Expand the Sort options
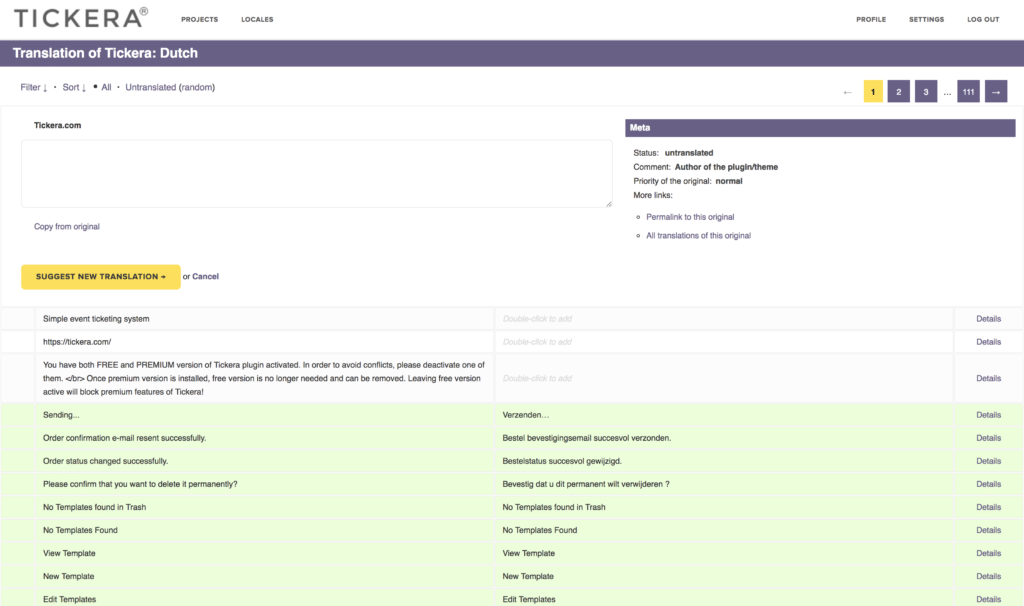 tap(74, 88)
